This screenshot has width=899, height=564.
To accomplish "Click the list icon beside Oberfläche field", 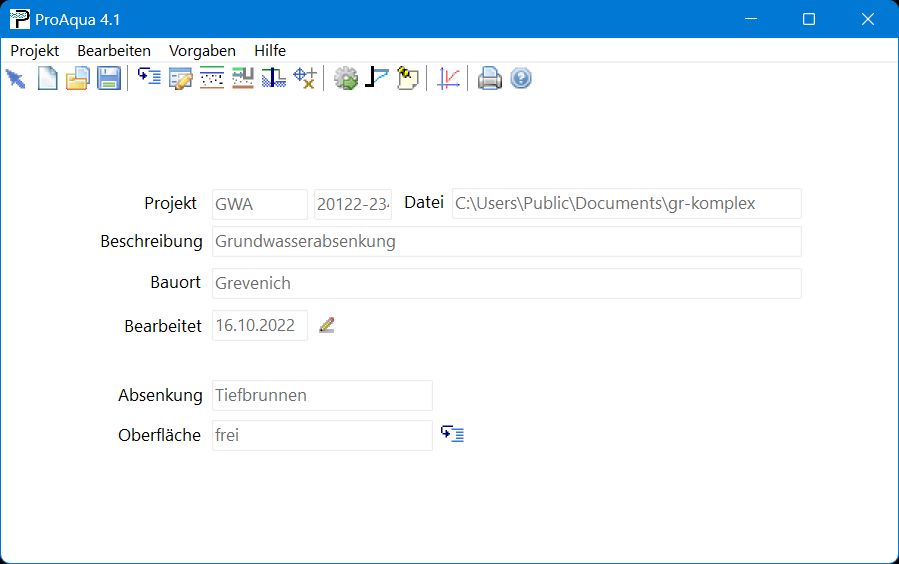I will (453, 435).
